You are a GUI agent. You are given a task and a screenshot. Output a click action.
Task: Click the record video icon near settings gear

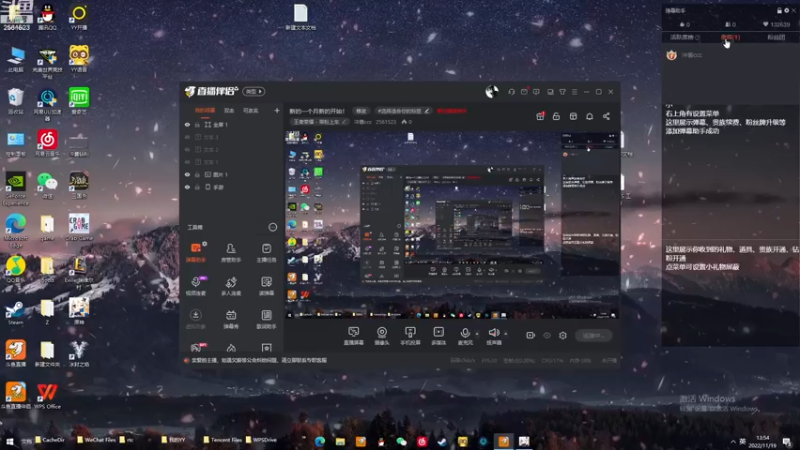(531, 335)
